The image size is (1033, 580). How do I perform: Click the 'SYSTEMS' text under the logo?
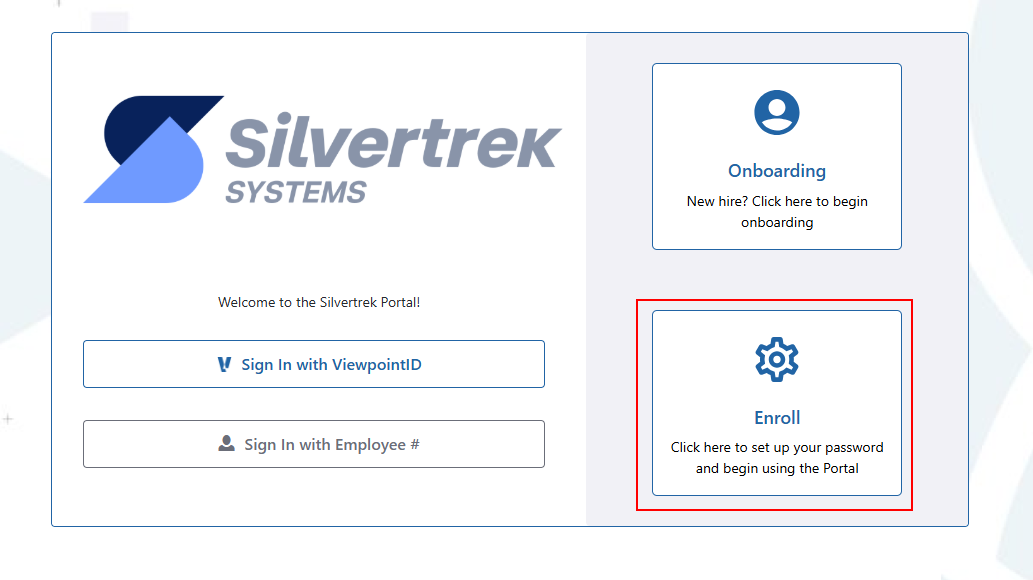tap(296, 192)
